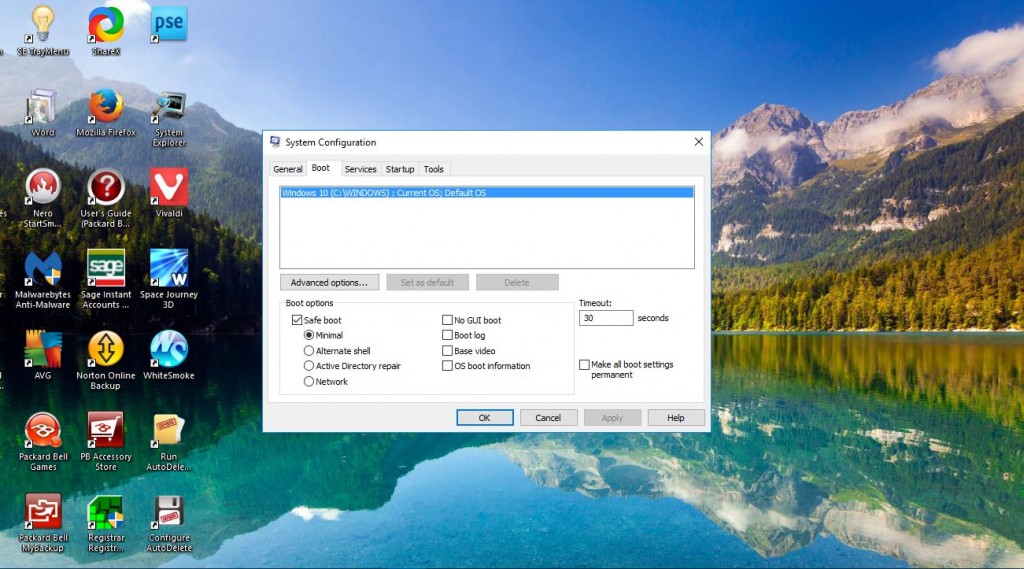Launch Mozilla Firefox from the desktop
This screenshot has height=569, width=1024.
(106, 112)
